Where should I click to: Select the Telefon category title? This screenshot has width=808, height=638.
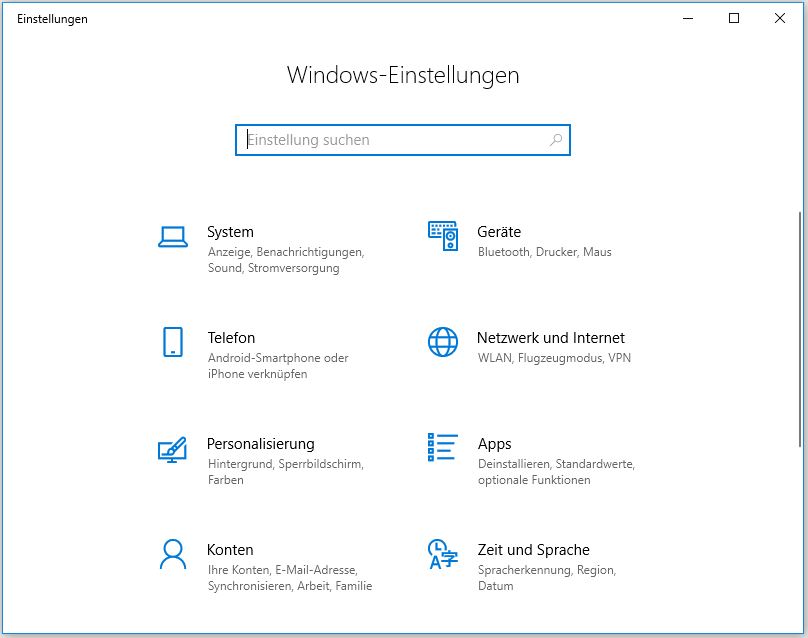click(231, 338)
